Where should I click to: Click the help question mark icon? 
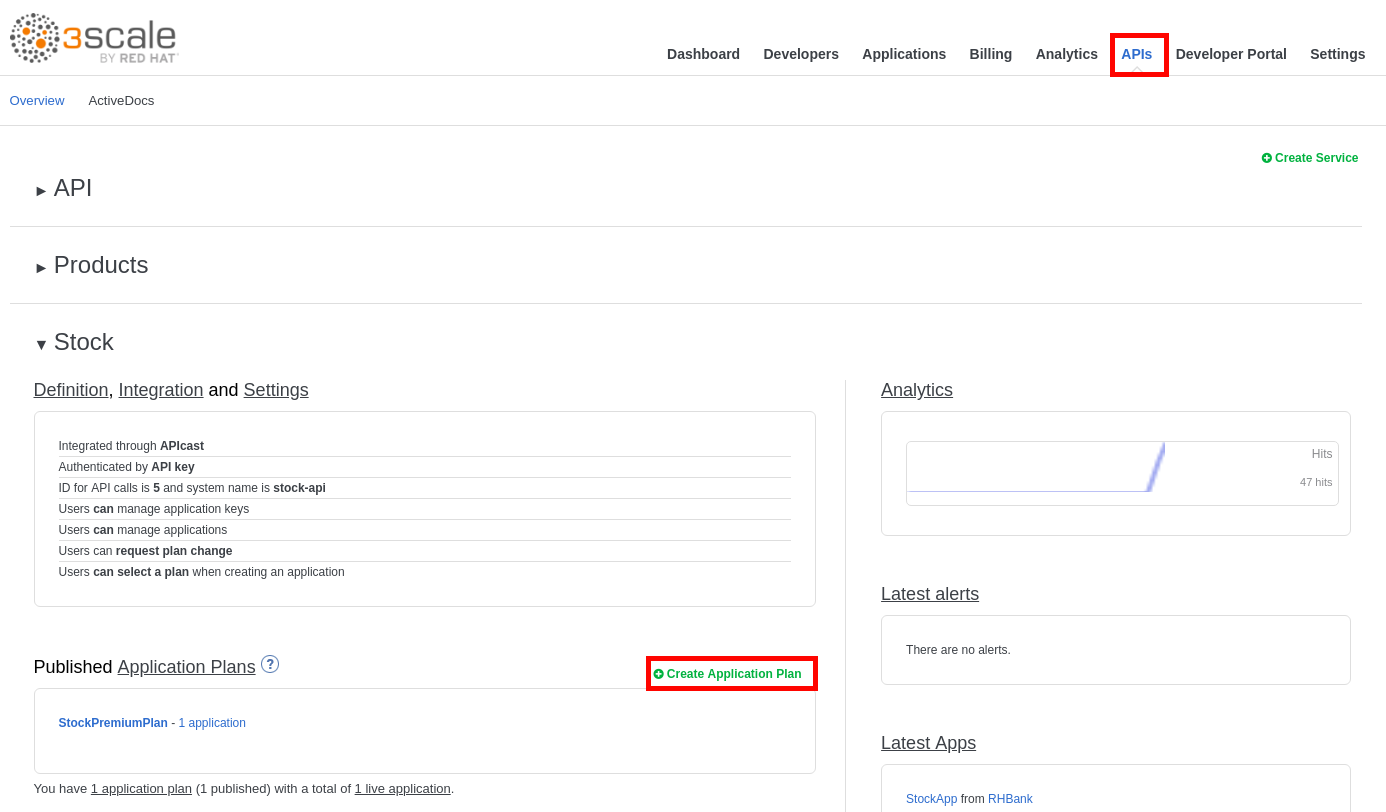coord(270,664)
